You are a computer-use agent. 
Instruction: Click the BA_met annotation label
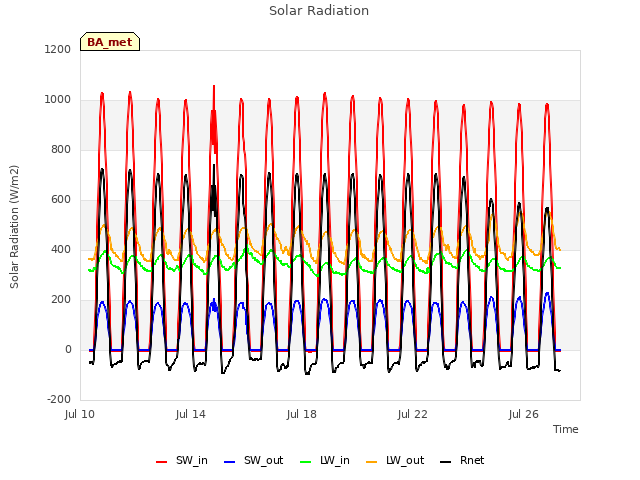[110, 42]
